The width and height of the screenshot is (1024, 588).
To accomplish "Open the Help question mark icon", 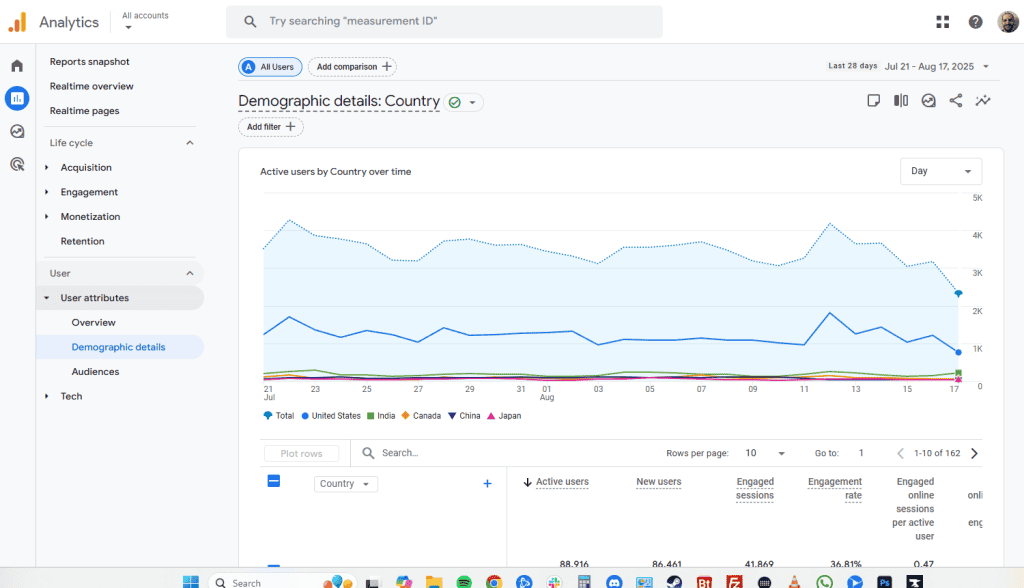I will pos(975,22).
